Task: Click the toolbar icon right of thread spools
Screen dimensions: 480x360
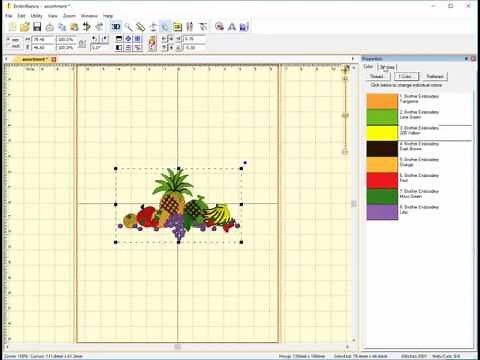Action: pos(202,27)
